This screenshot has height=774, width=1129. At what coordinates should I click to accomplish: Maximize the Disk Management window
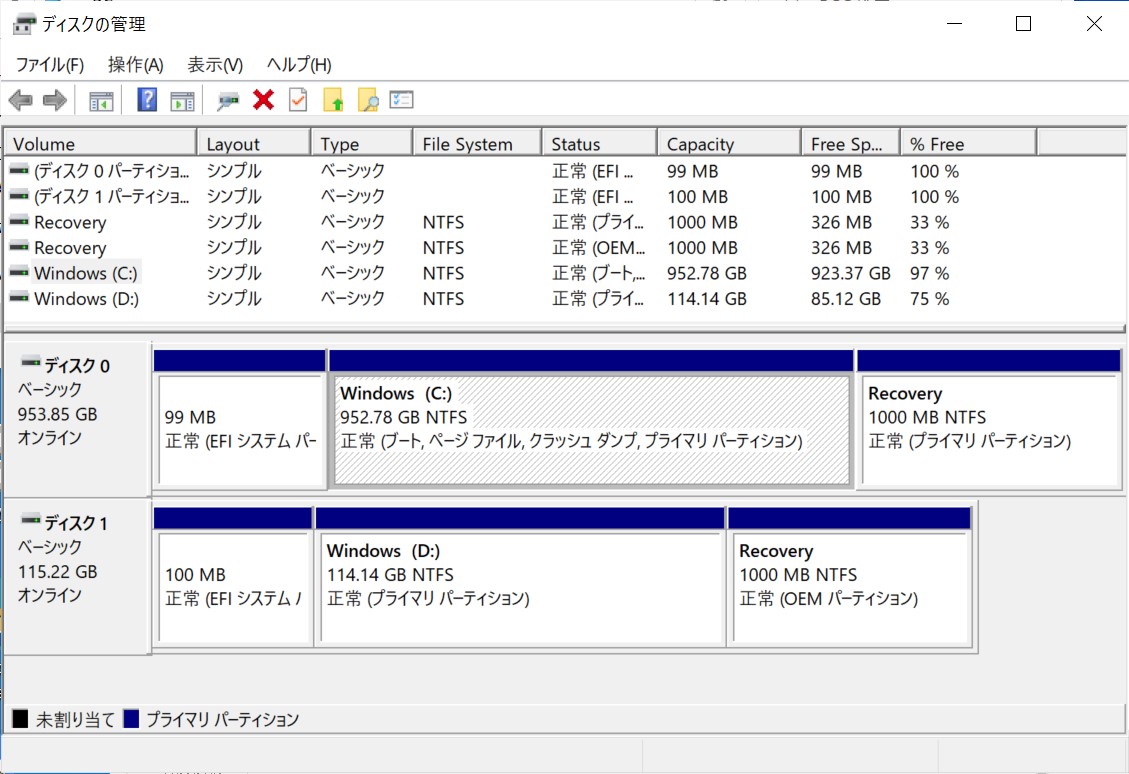click(x=1023, y=24)
